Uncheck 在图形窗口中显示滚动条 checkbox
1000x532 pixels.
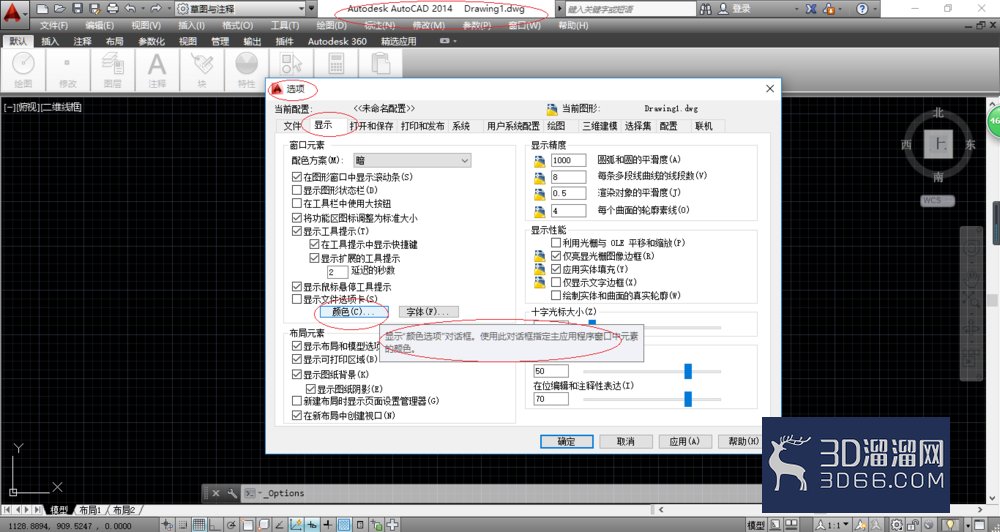(x=297, y=177)
